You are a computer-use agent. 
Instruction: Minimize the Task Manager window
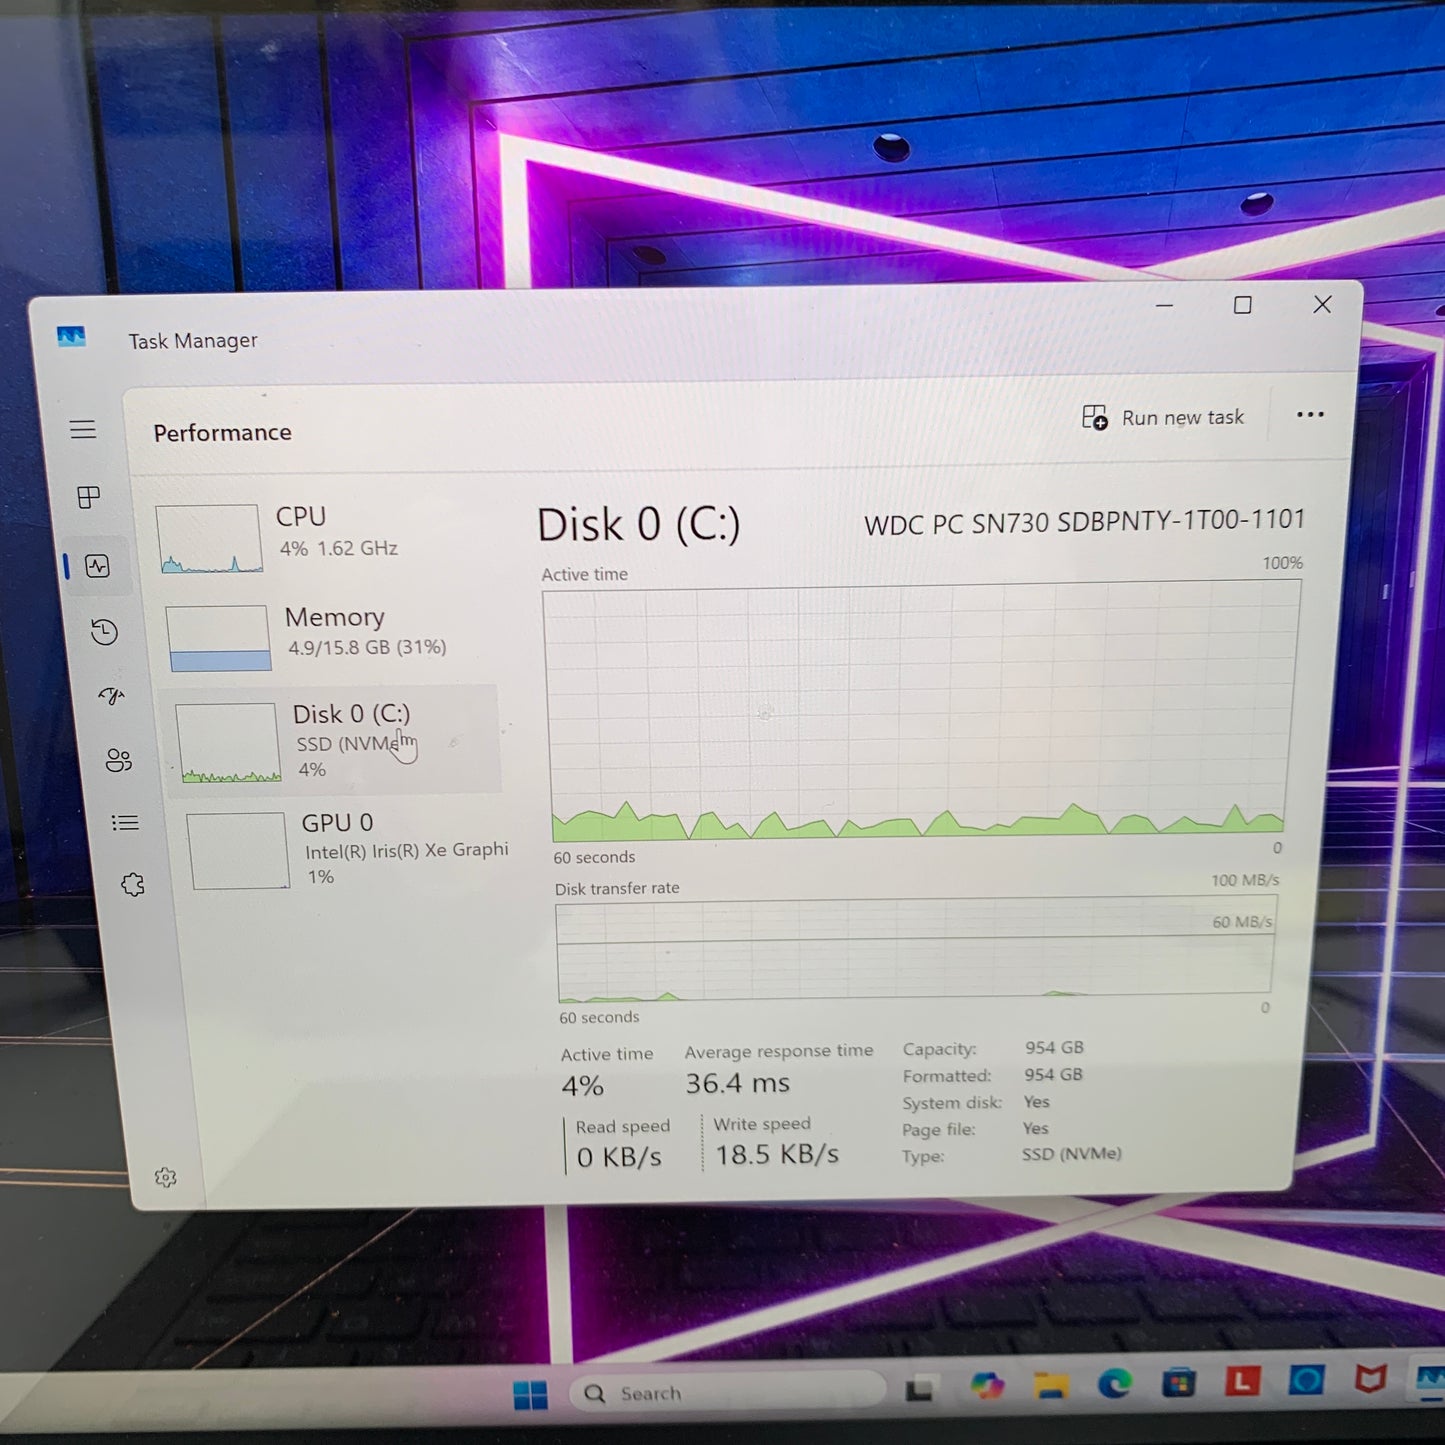1164,305
